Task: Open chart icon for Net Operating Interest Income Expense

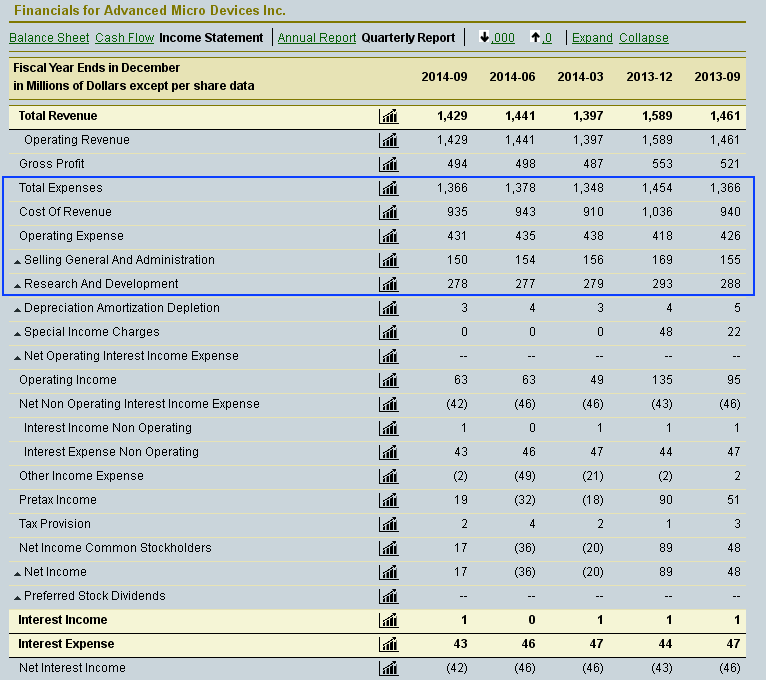Action: (389, 356)
